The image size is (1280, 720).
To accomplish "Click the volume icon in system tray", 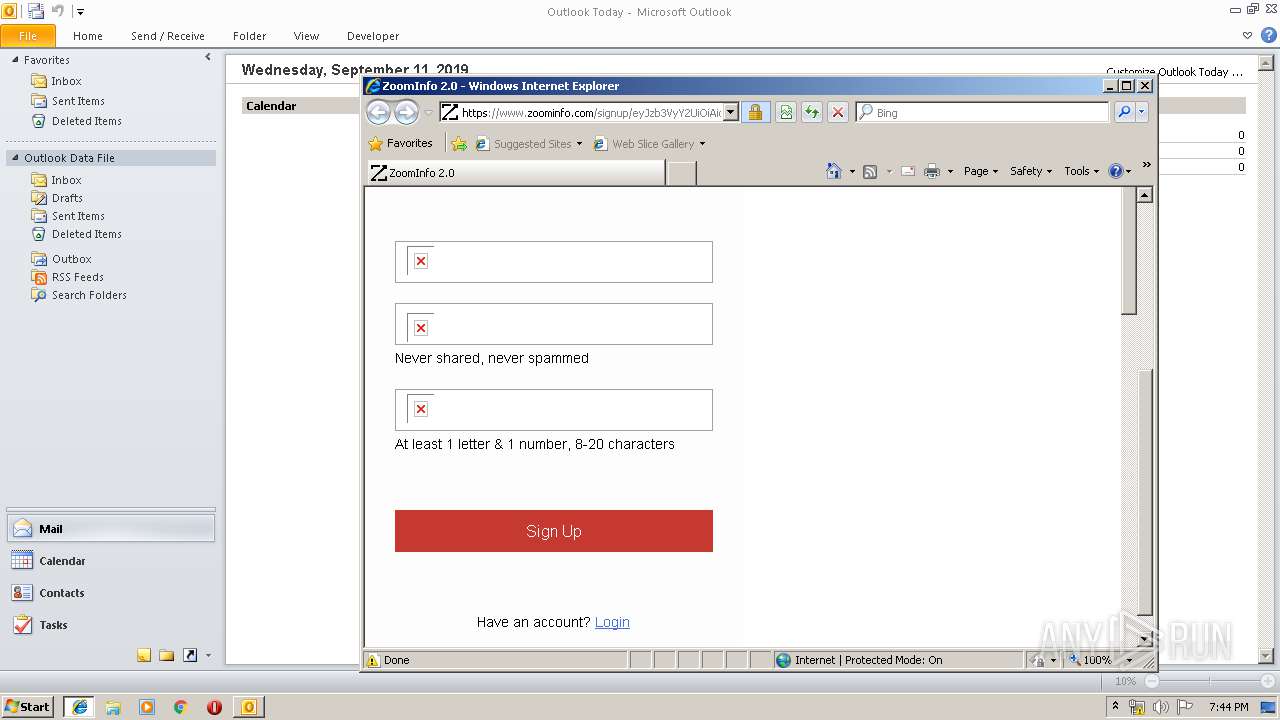I will [x=1160, y=706].
